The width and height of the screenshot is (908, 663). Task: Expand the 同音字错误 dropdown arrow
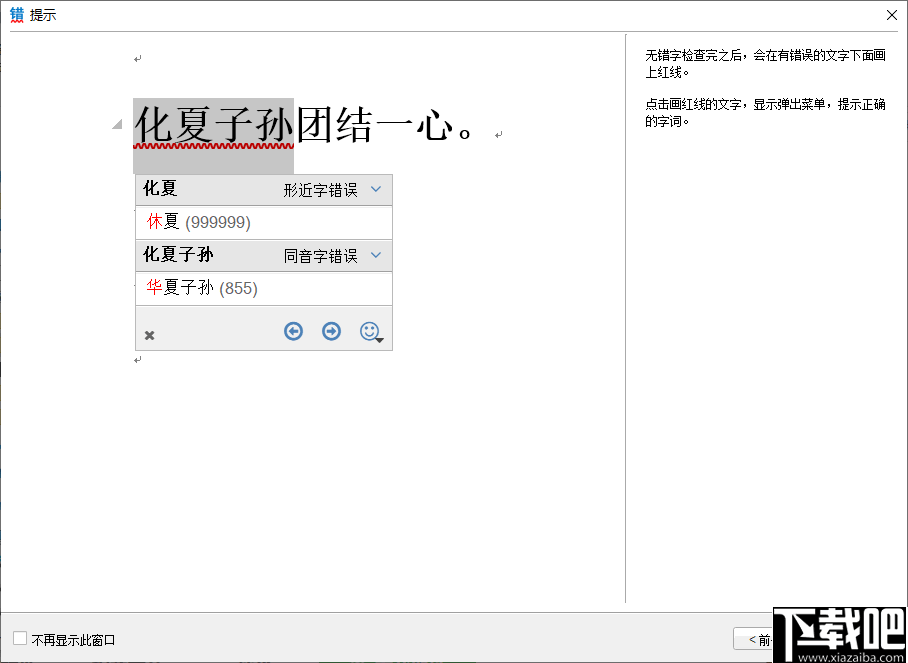[376, 255]
